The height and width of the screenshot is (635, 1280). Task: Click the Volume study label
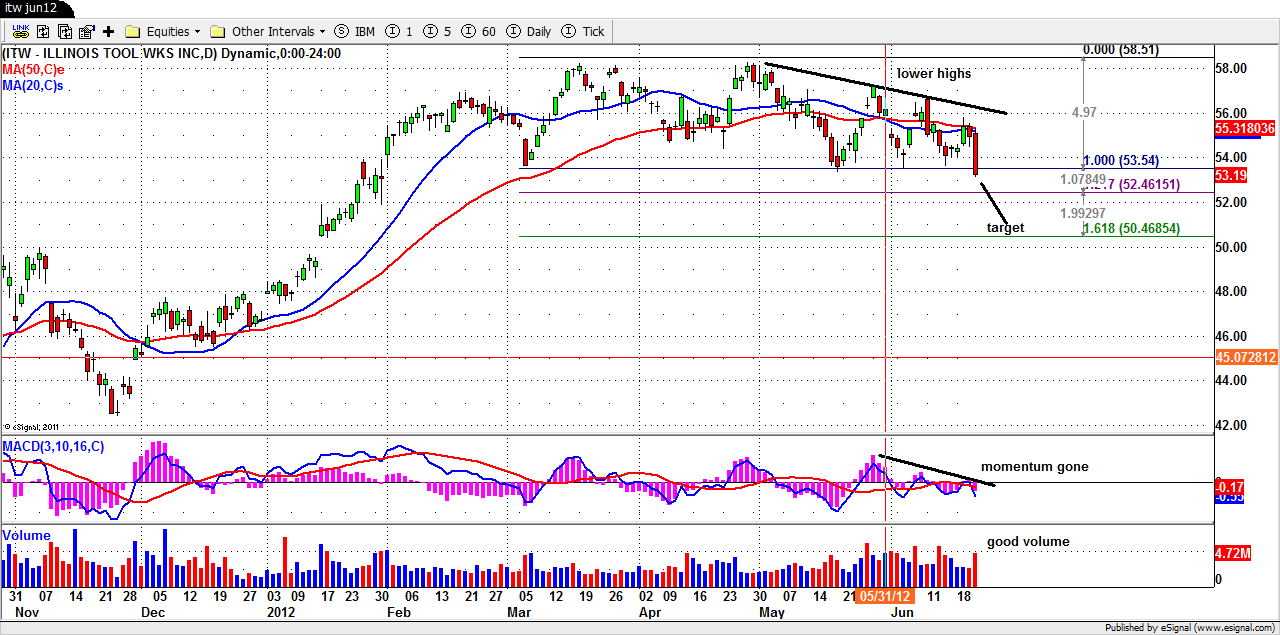(26, 535)
